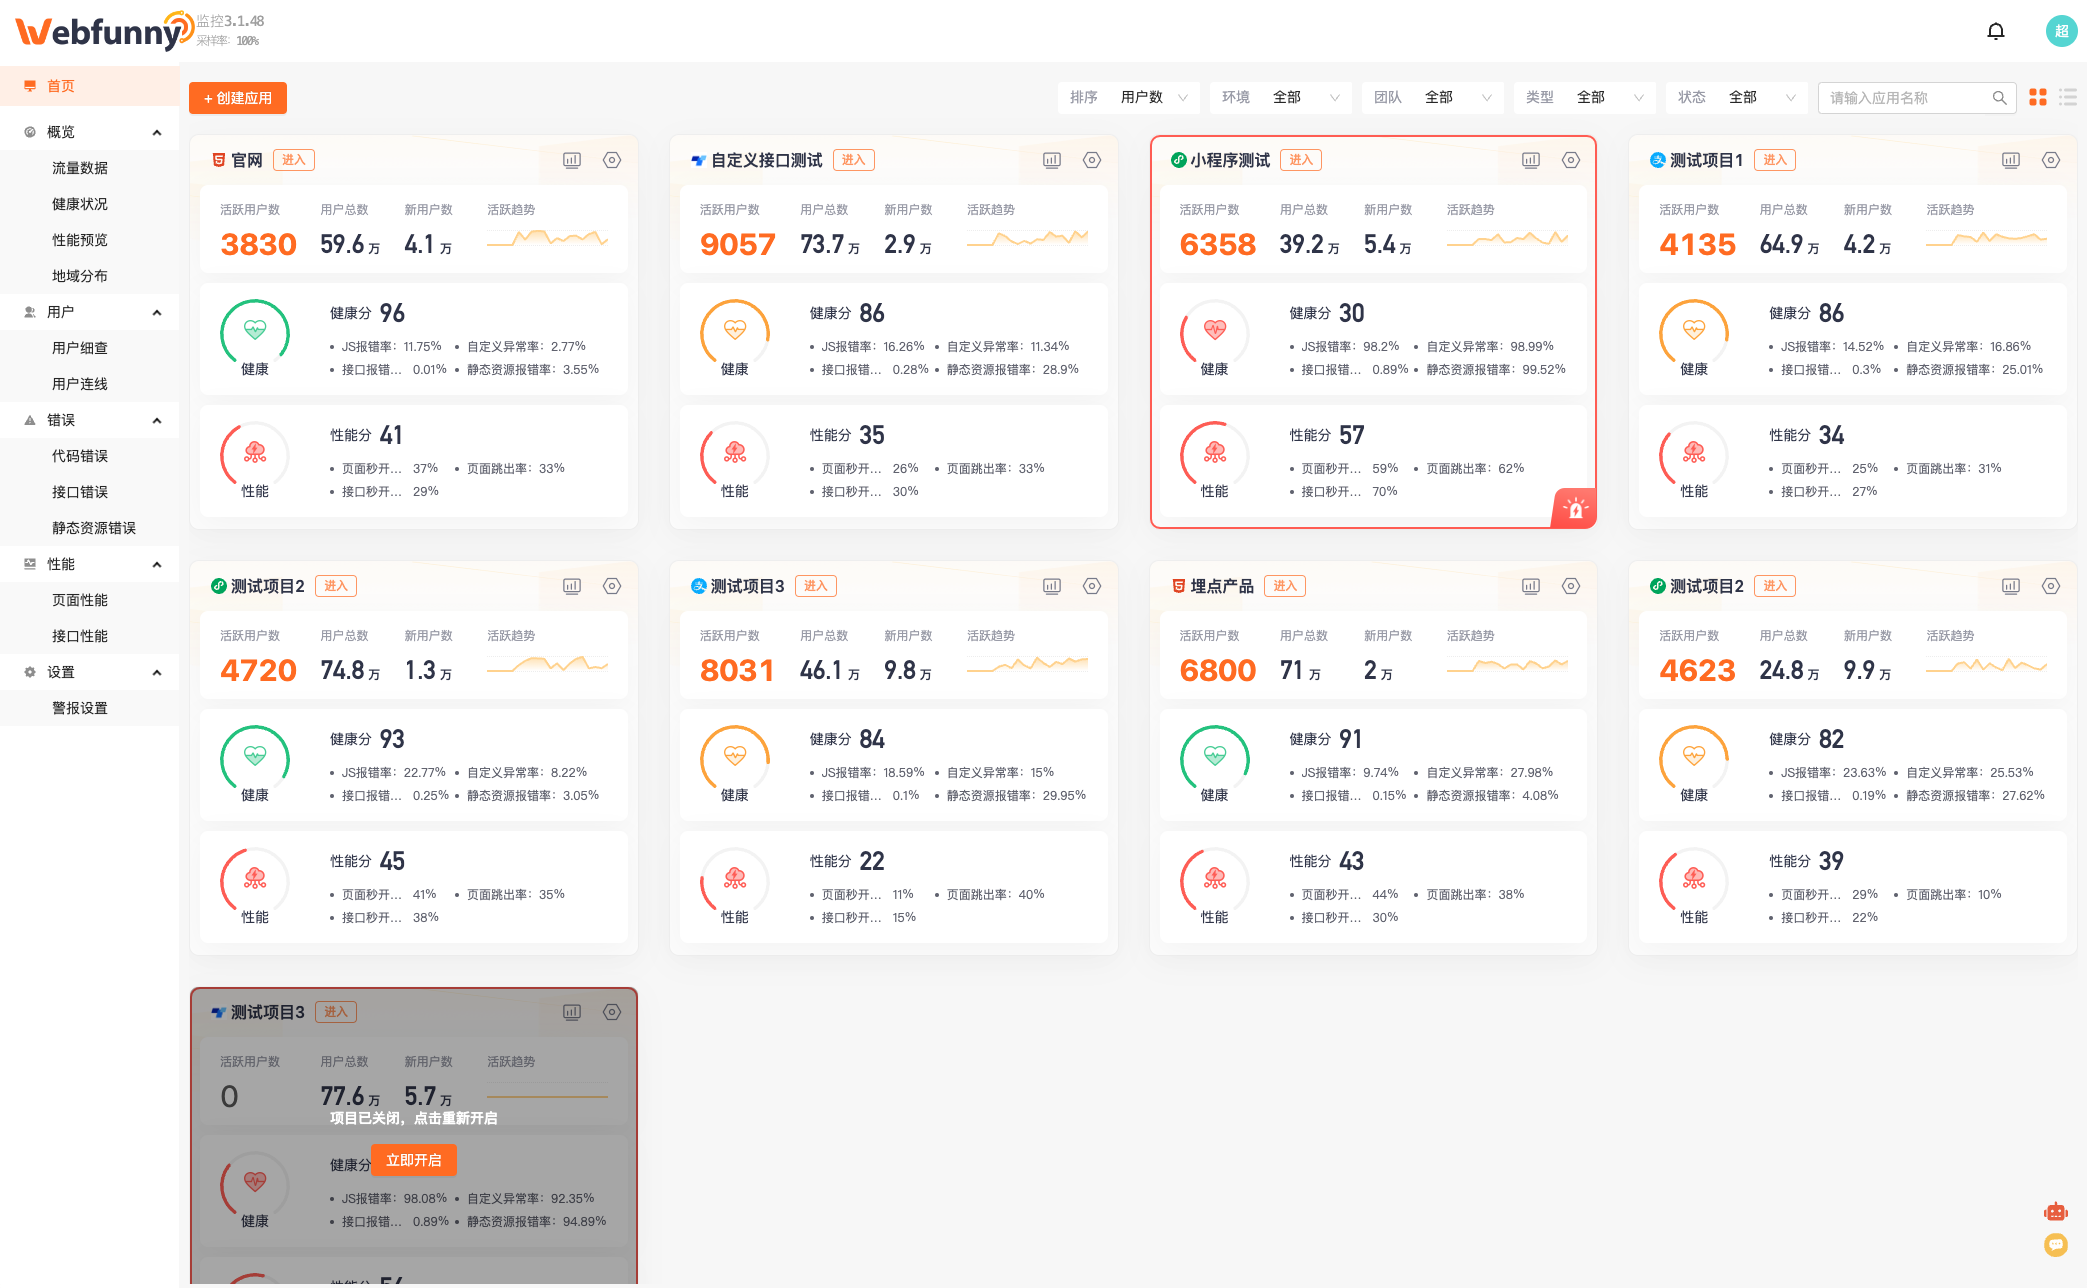Click the 创建应用 button

[x=238, y=98]
